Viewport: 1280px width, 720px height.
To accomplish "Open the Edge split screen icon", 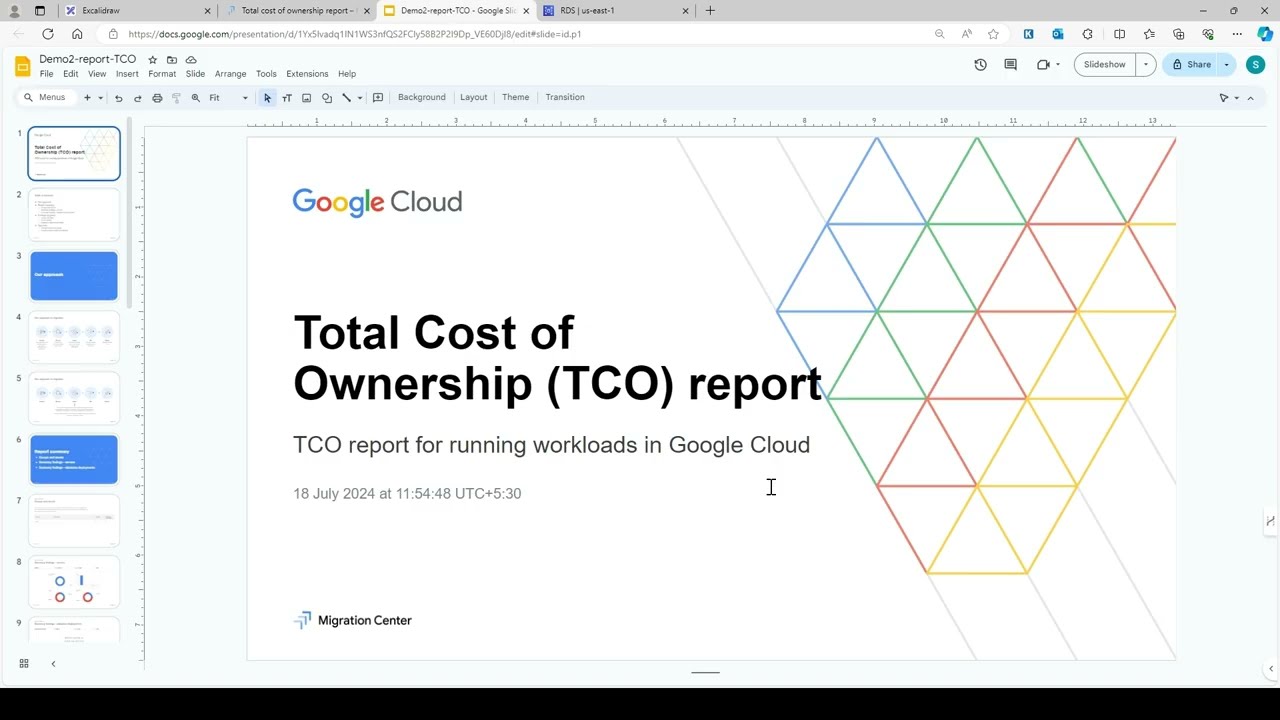I will point(1119,34).
